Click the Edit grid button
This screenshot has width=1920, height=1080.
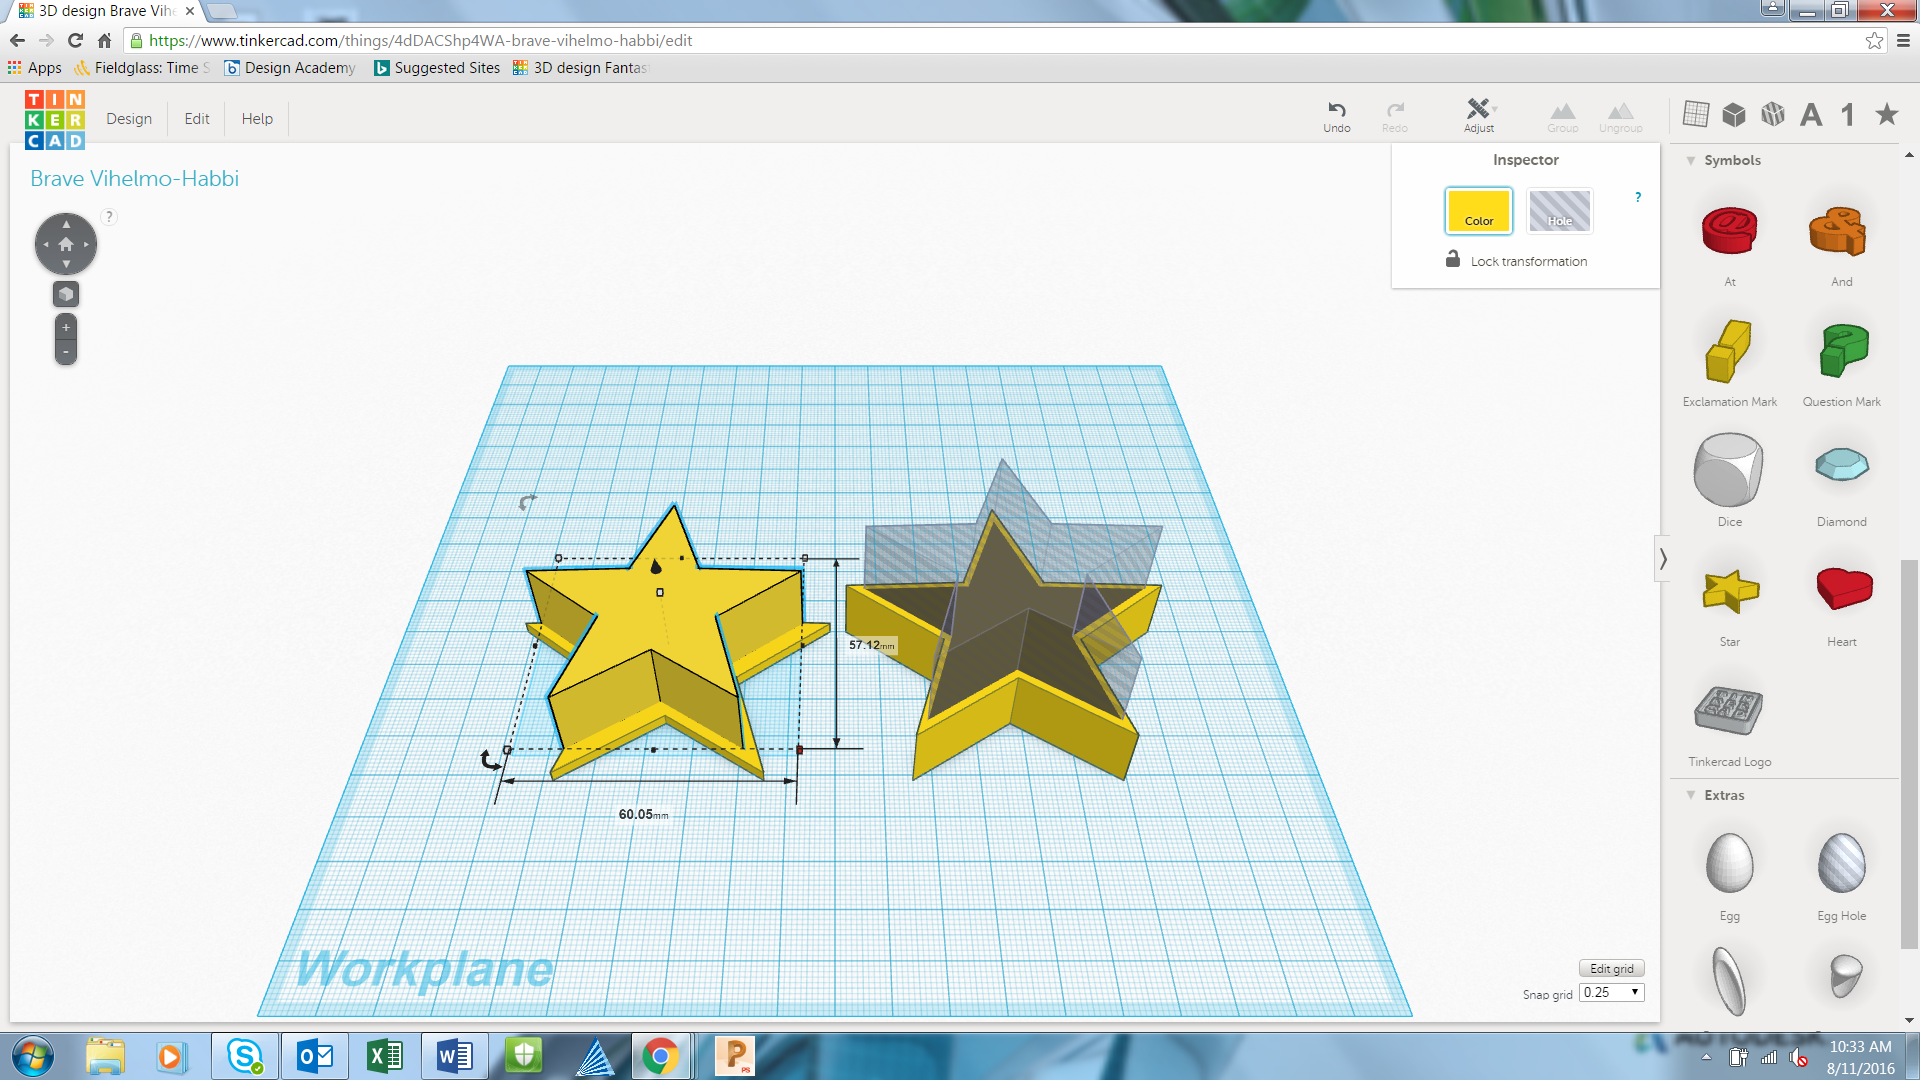[1611, 968]
